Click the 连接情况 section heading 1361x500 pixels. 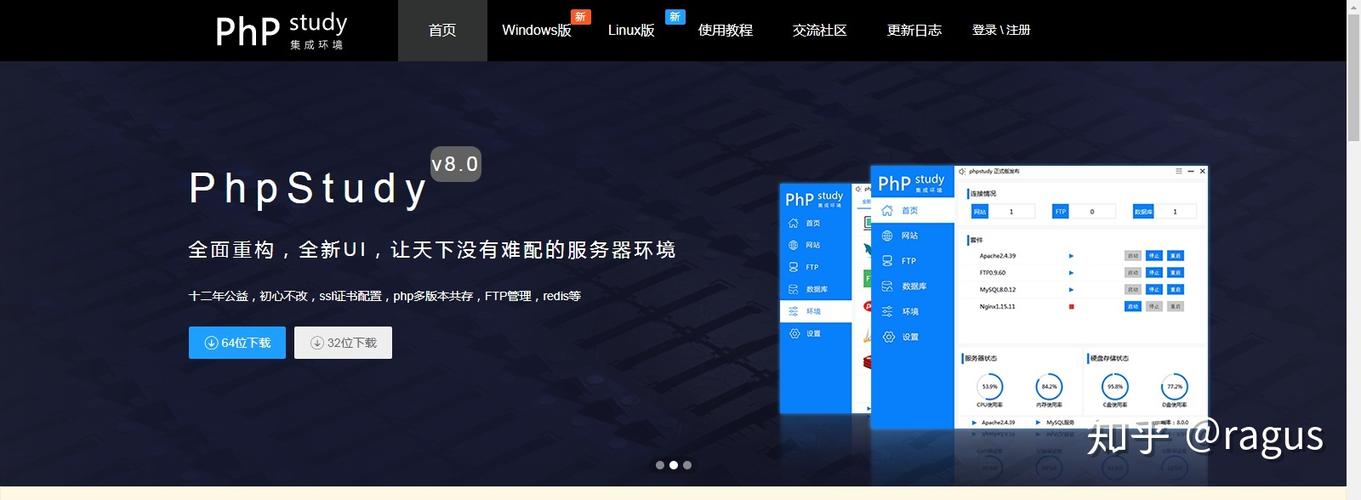[982, 193]
